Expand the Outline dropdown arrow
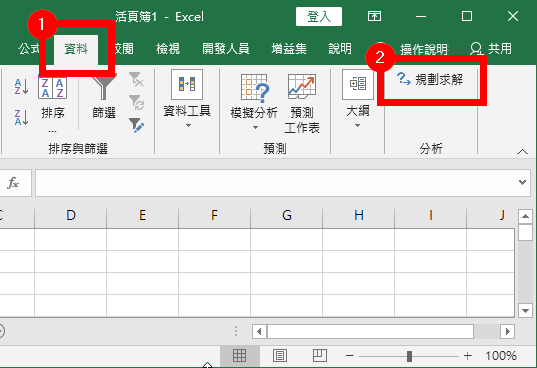Screen dimensions: 537x368 (358, 126)
